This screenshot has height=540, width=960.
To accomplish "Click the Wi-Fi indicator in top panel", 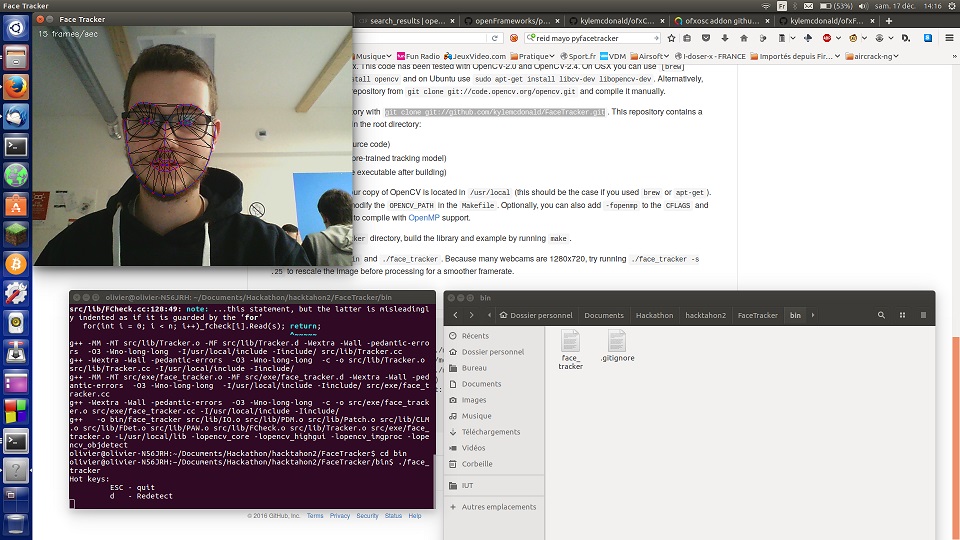I will click(x=766, y=6).
